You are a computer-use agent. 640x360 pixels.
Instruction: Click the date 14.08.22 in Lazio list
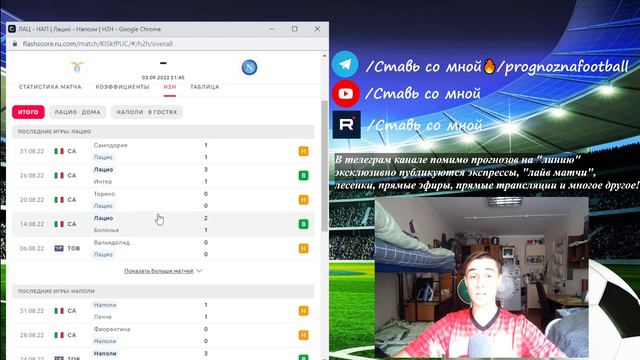(x=32, y=224)
